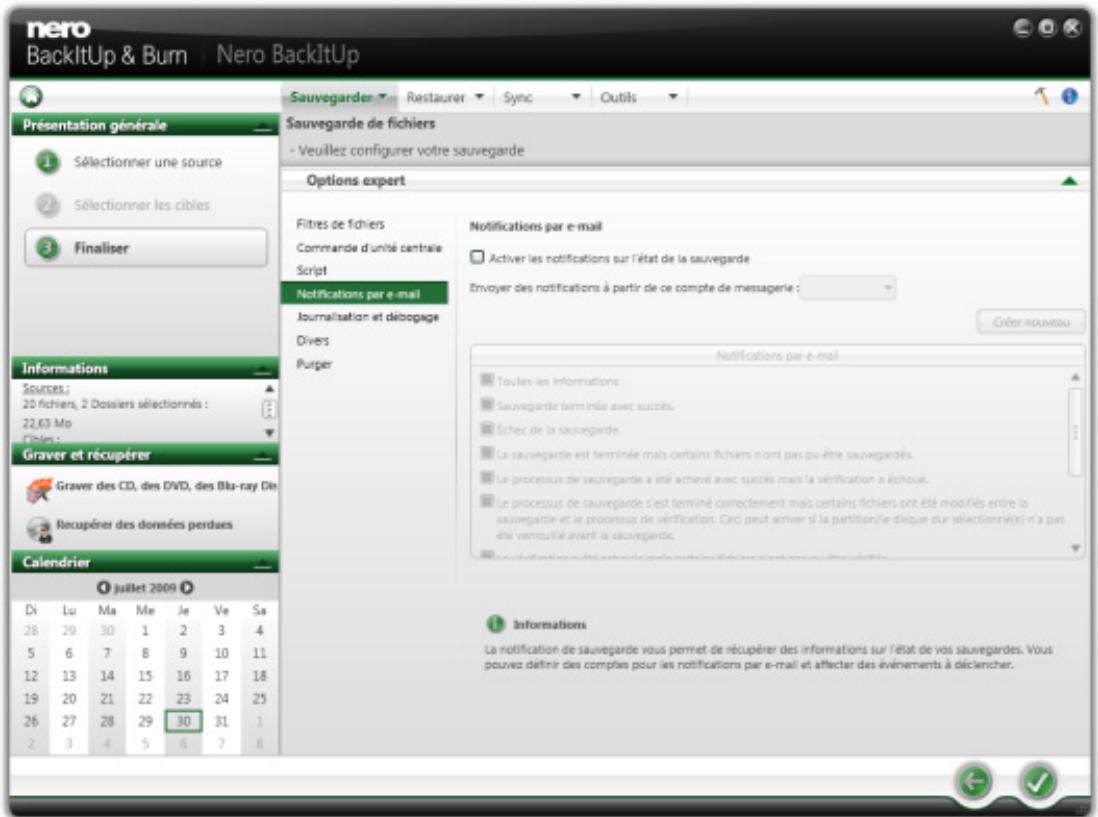Click the Recupérer des données icon
The width and height of the screenshot is (1098, 817).
pos(39,529)
